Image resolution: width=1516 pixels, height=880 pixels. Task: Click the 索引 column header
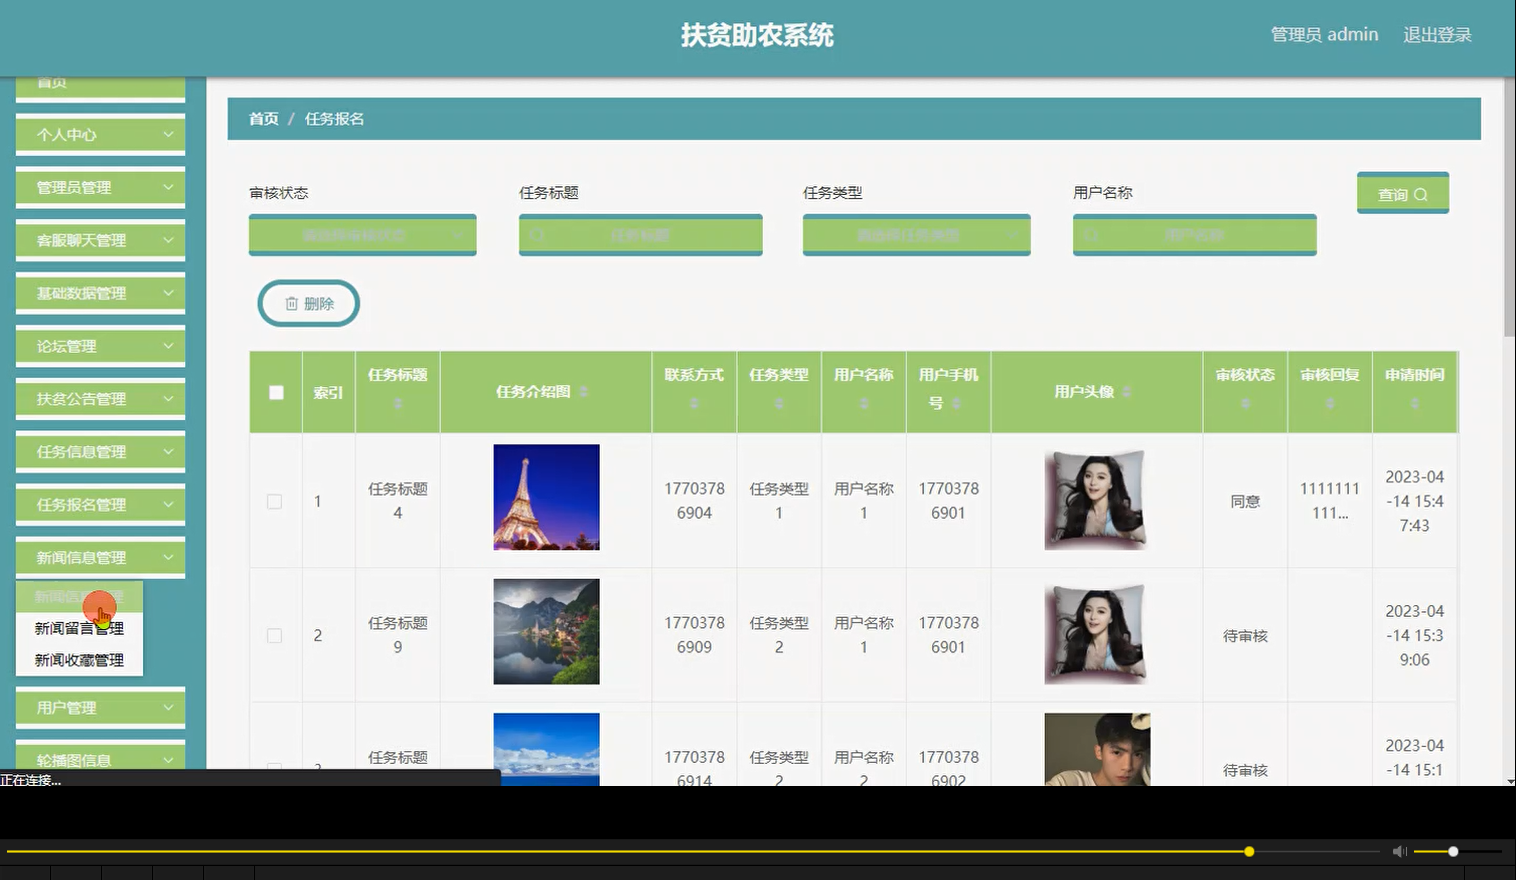tap(328, 392)
